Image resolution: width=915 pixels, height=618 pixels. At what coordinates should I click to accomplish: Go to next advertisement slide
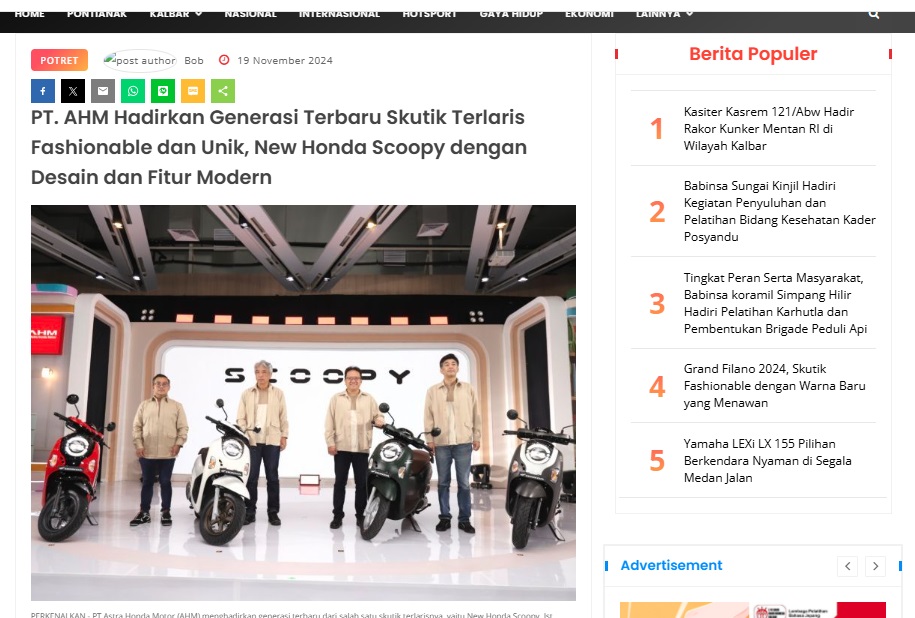pyautogui.click(x=875, y=565)
